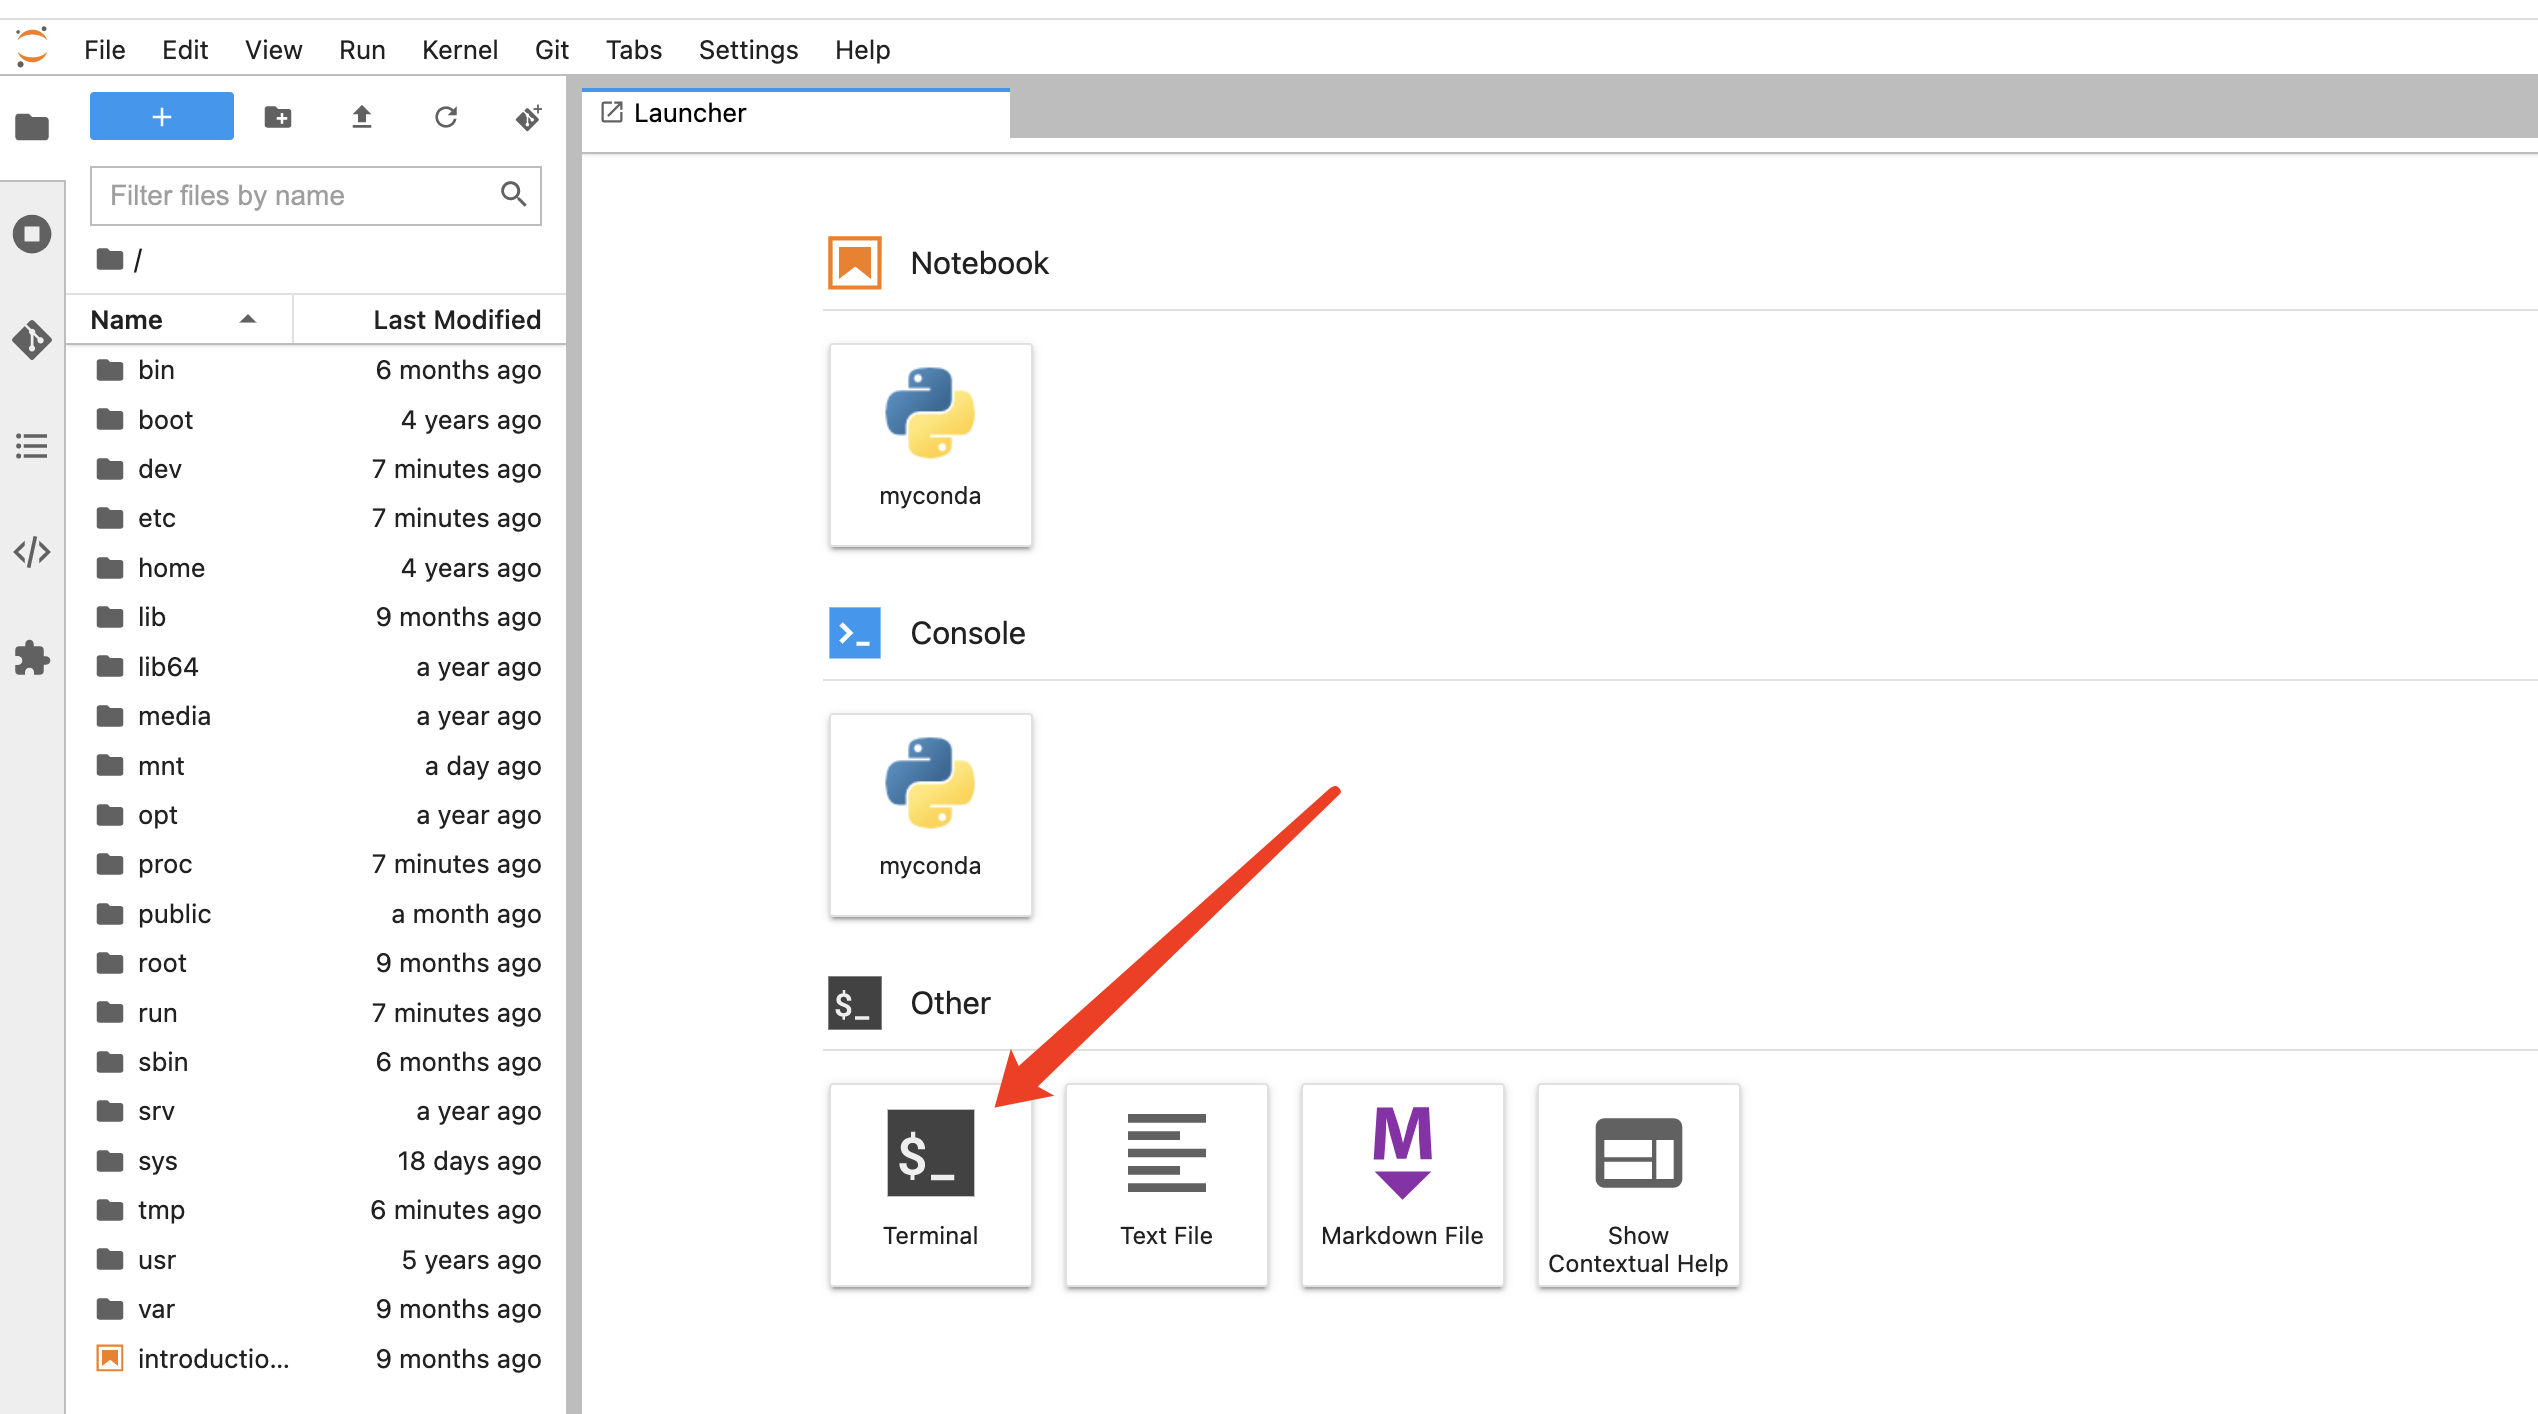Sort files by Last Modified header
The width and height of the screenshot is (2538, 1414).
tap(430, 319)
